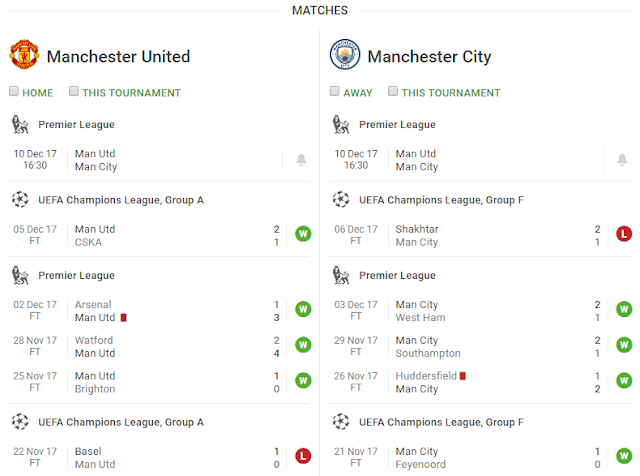Click the Champions League Group A ball icon
Image resolution: width=640 pixels, height=476 pixels.
pyautogui.click(x=19, y=200)
